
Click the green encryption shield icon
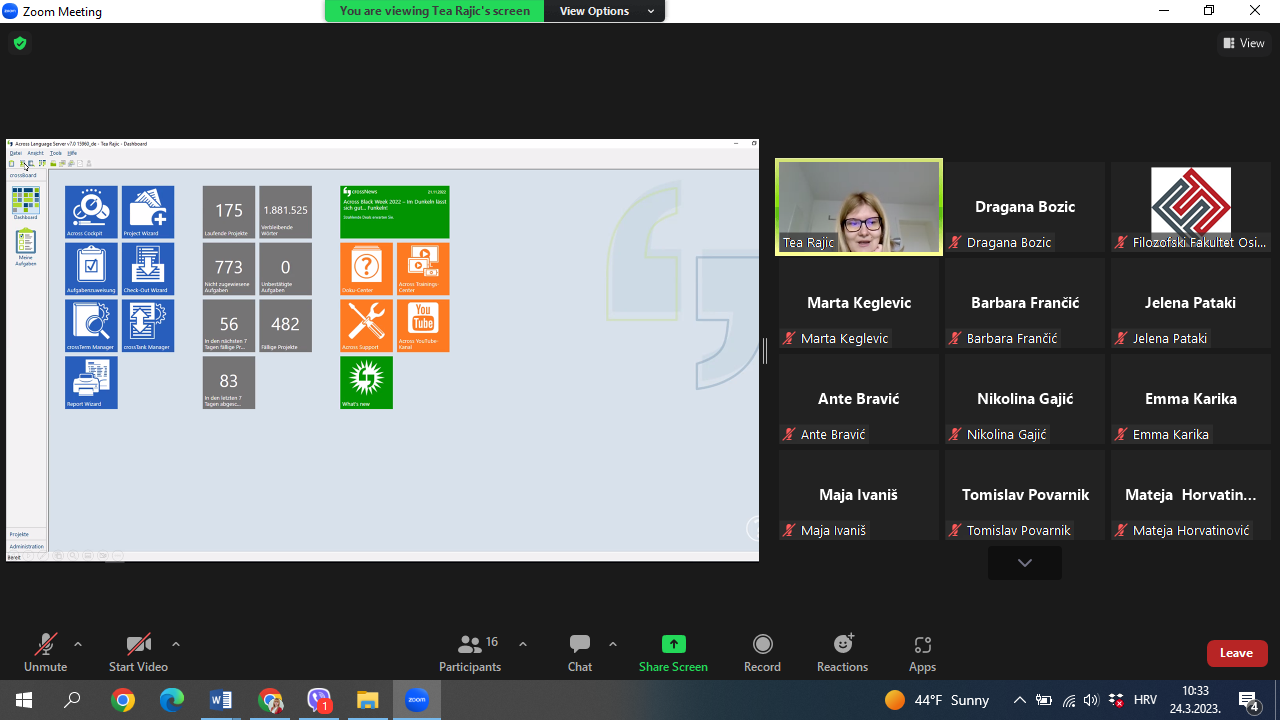(x=19, y=43)
